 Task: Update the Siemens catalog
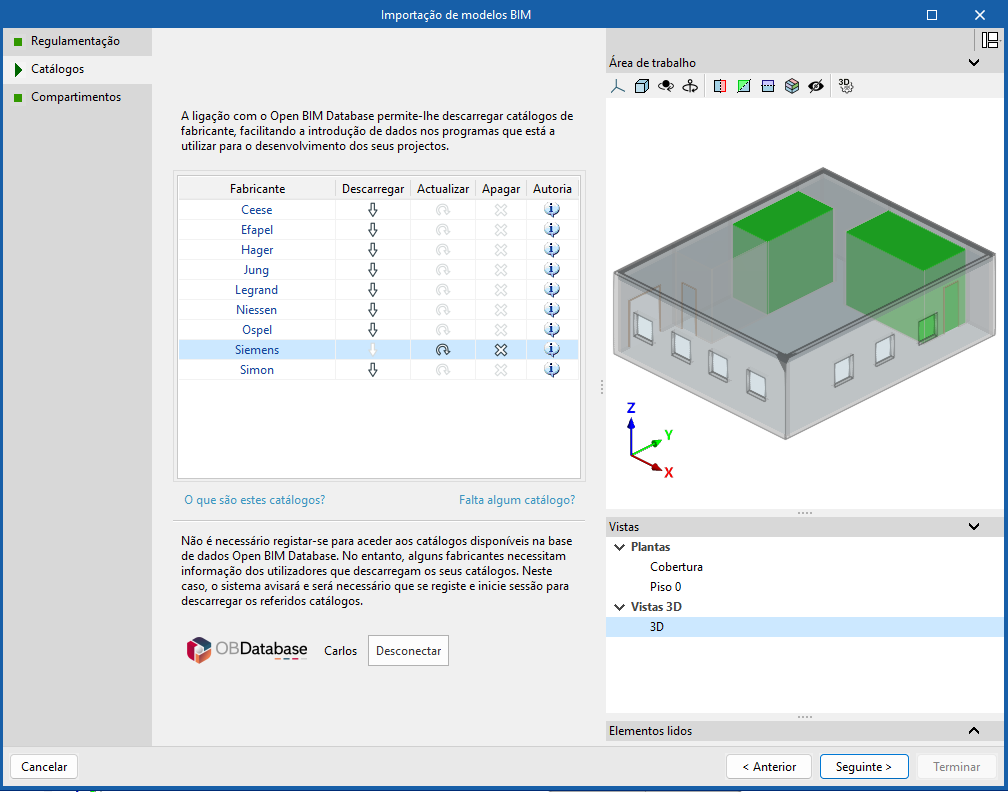(442, 350)
